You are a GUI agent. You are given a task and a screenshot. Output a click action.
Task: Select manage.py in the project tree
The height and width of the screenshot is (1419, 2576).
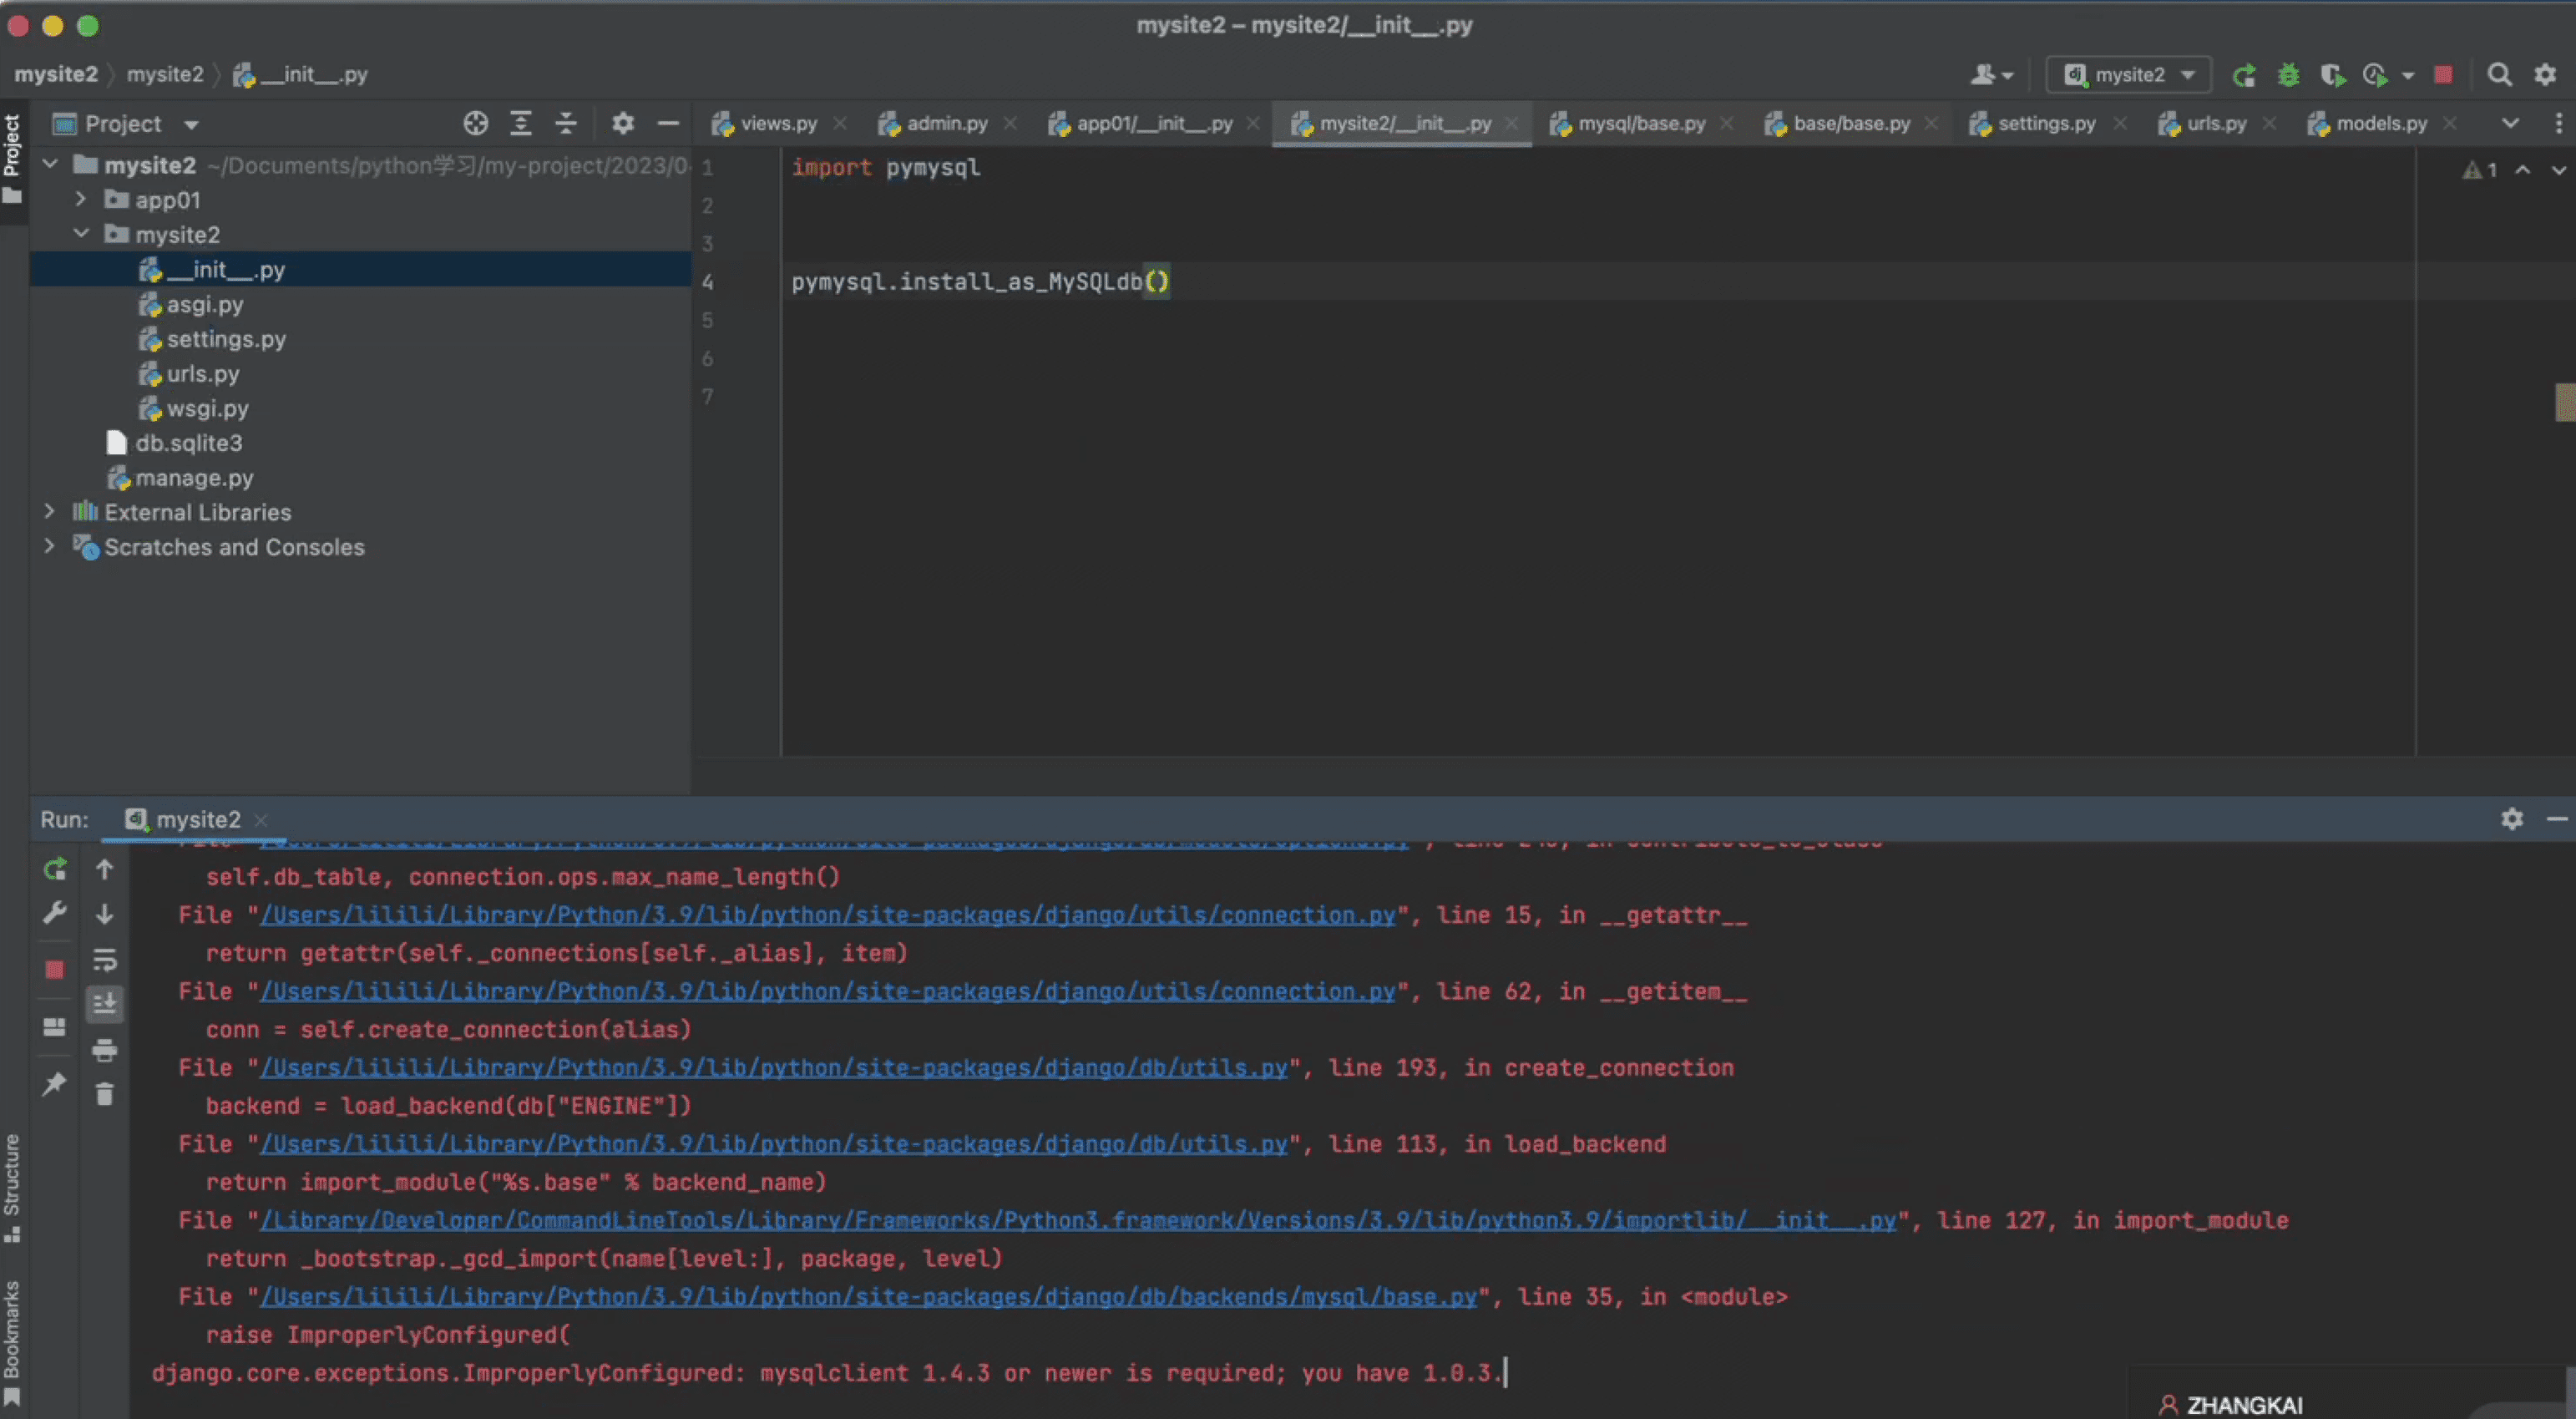click(194, 477)
